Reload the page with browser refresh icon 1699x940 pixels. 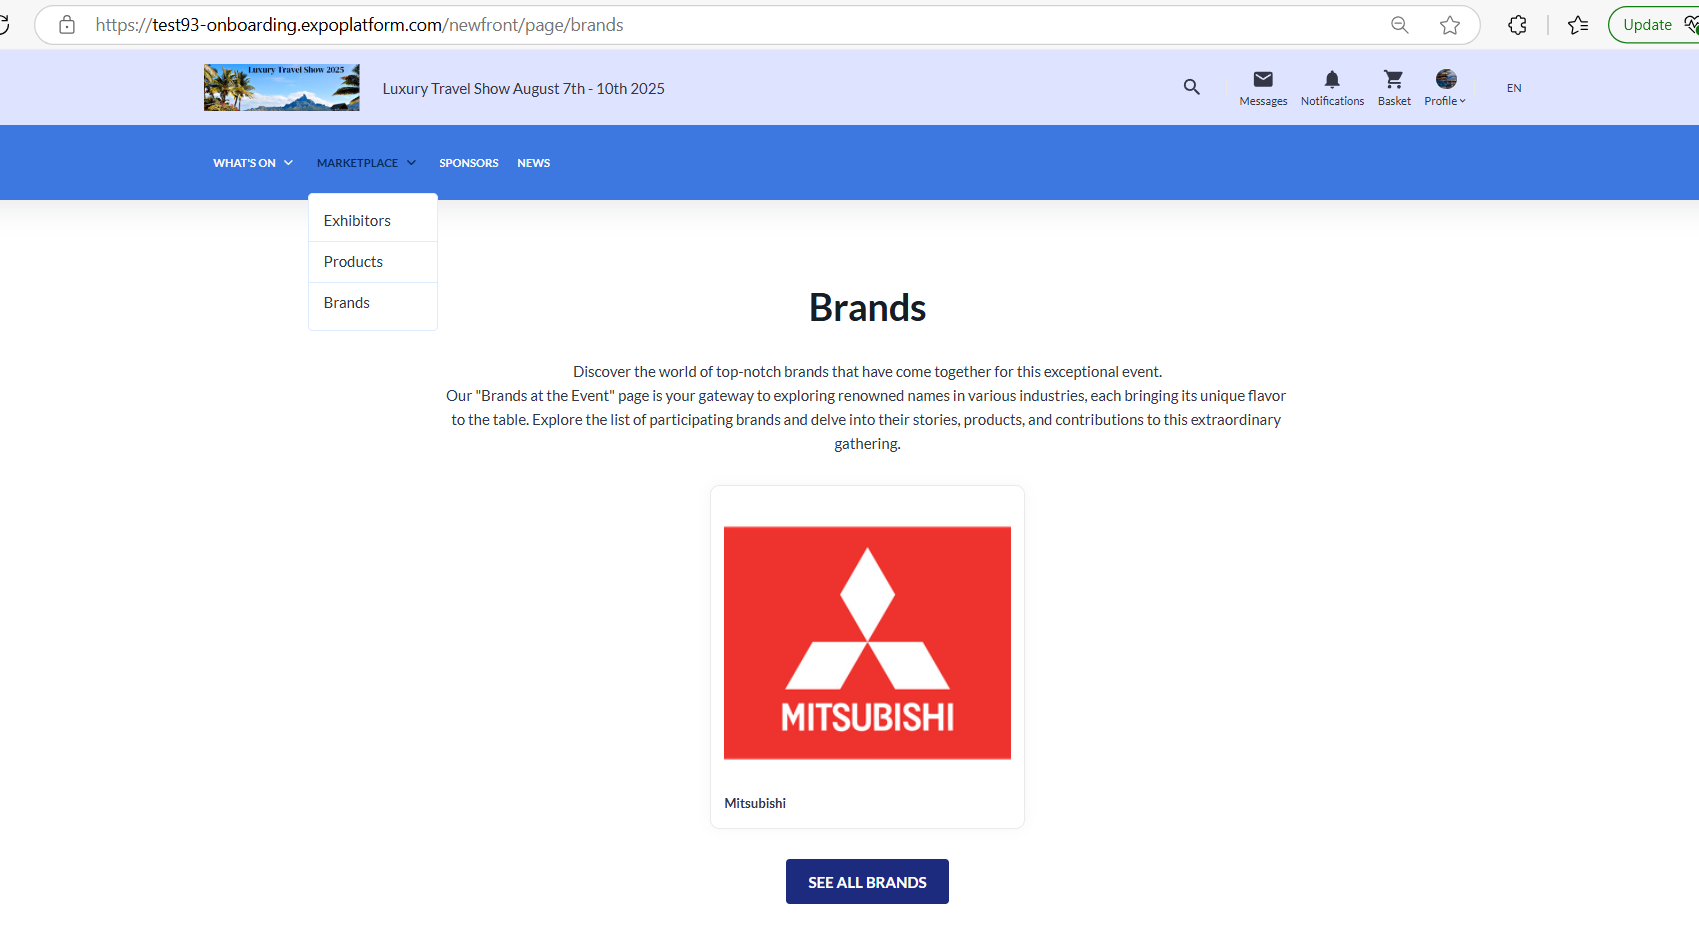(4, 25)
